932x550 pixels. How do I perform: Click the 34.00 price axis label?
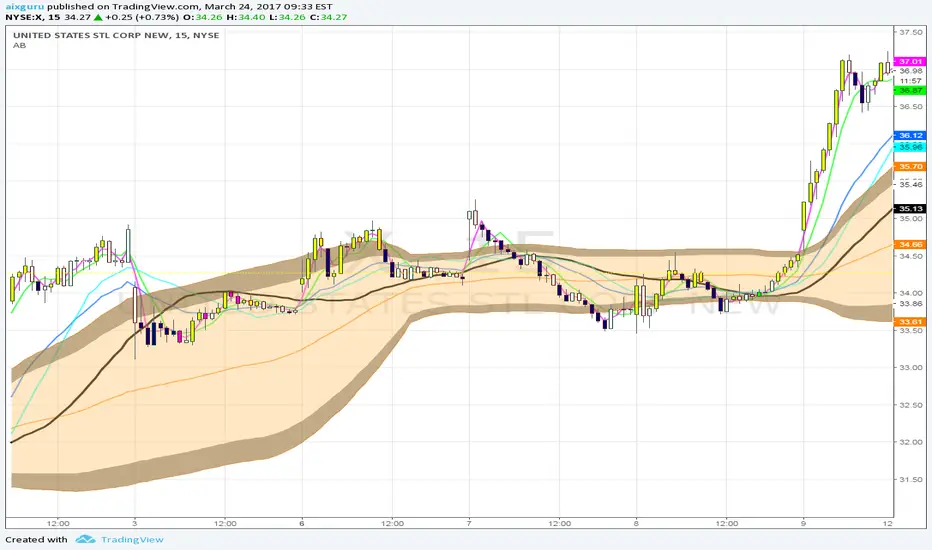(911, 293)
